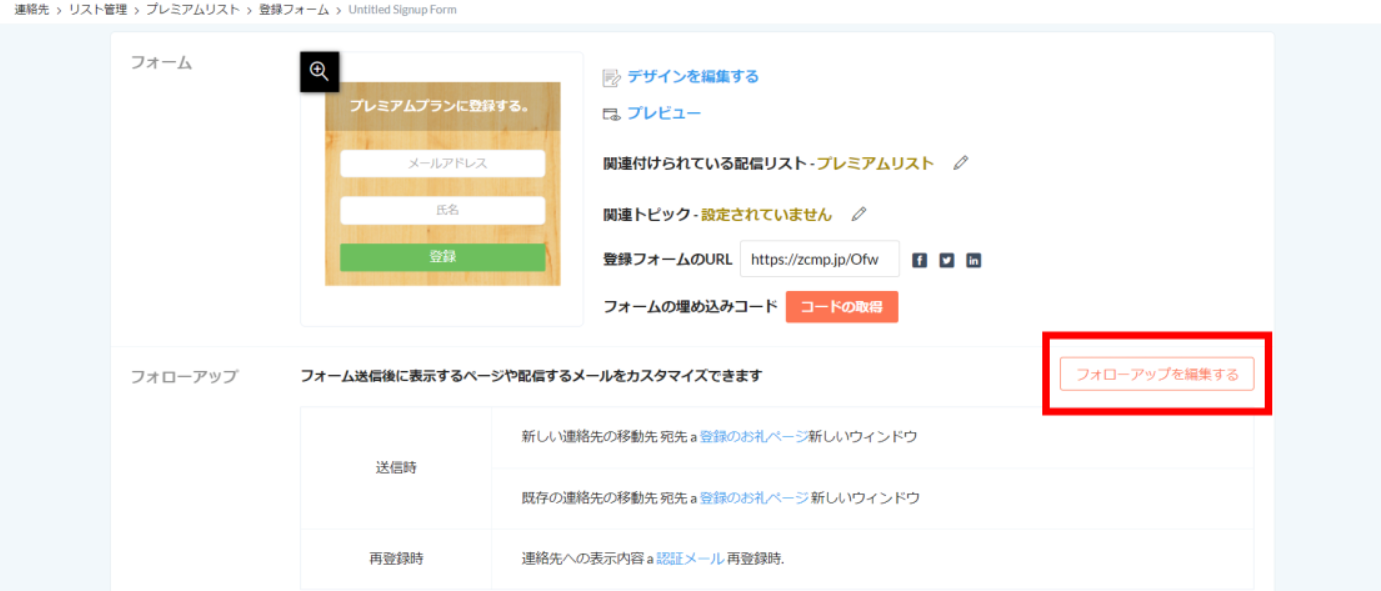Viewport: 1381px width, 591px height.
Task: Click the フォーム section heading
Action: (161, 62)
